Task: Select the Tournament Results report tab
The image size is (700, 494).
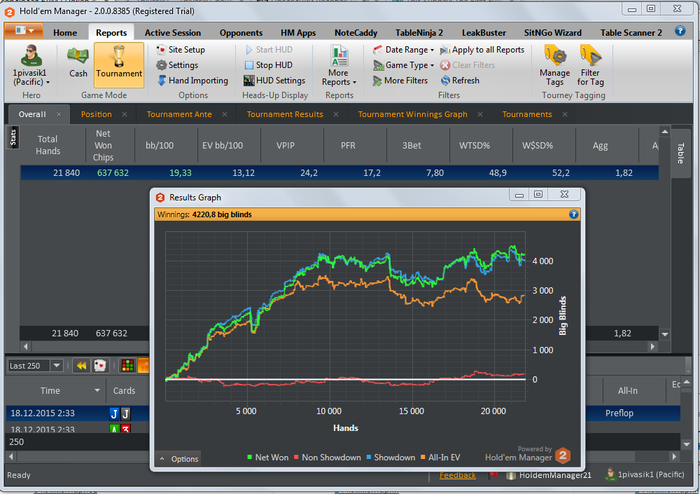Action: point(285,114)
